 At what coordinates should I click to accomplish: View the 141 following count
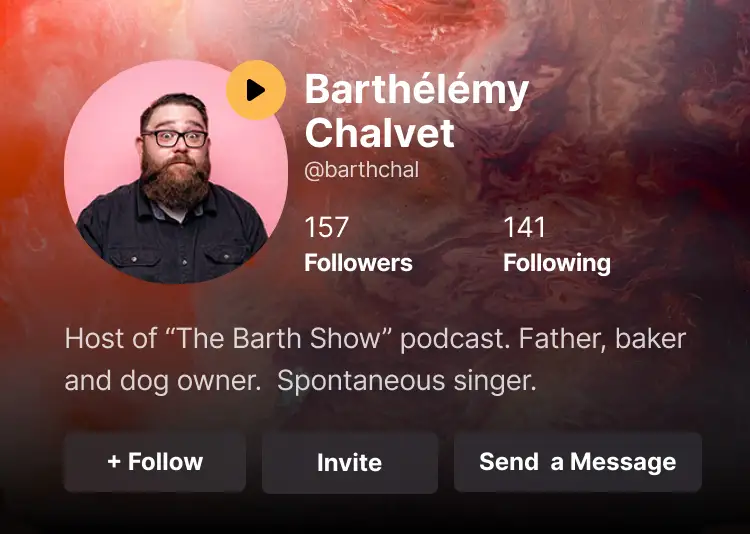pos(524,227)
